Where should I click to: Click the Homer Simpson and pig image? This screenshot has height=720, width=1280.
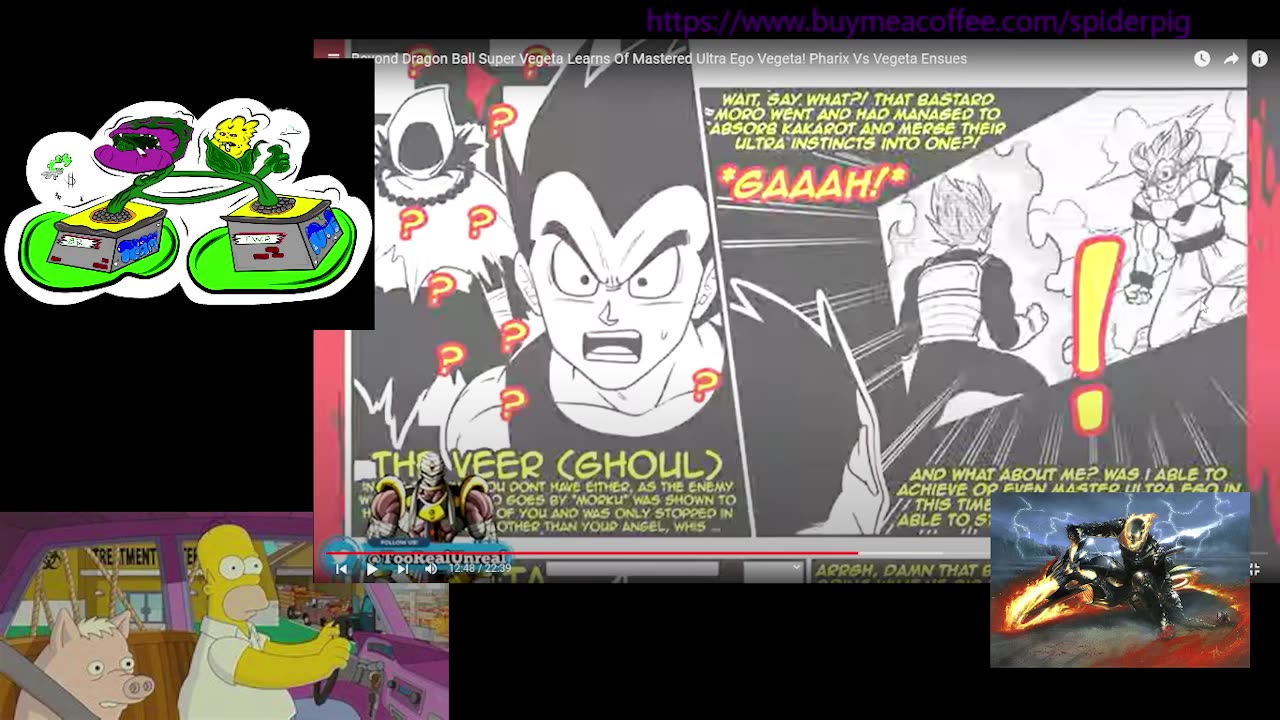[224, 616]
